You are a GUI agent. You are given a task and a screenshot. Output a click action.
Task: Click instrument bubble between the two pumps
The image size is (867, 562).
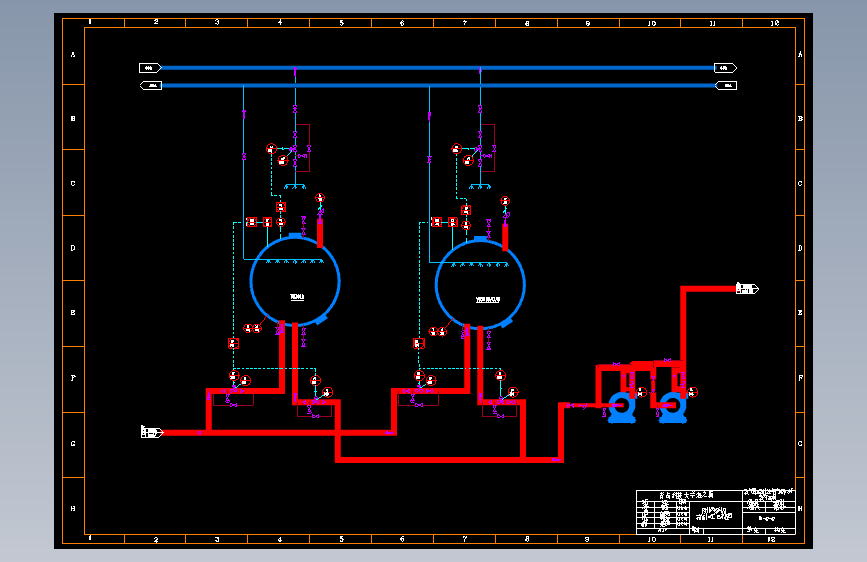click(641, 392)
